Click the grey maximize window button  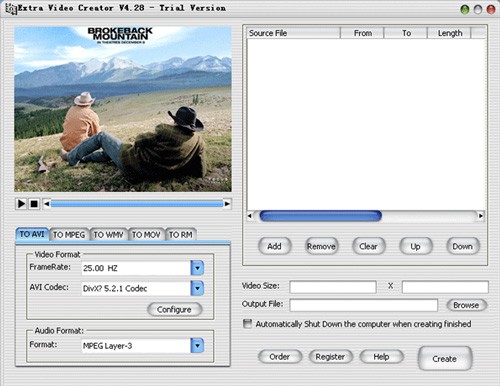pos(478,9)
